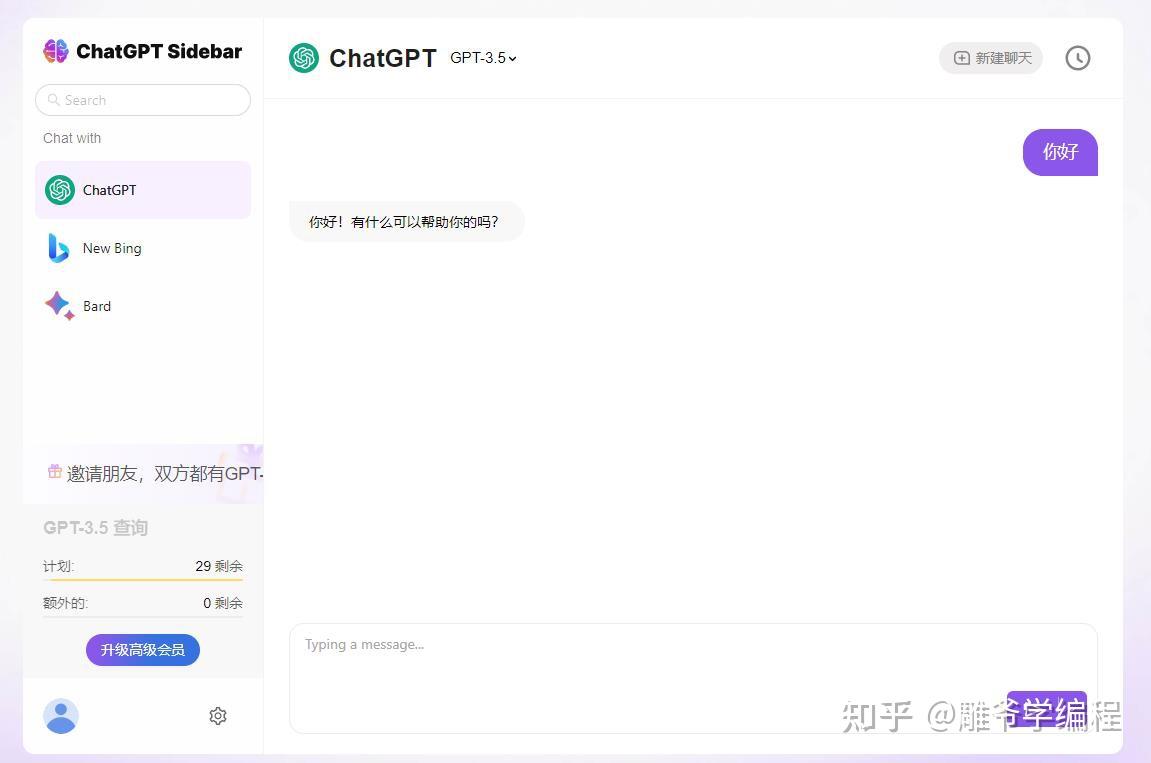Open chat history clock icon
This screenshot has height=763, width=1151.
1078,58
